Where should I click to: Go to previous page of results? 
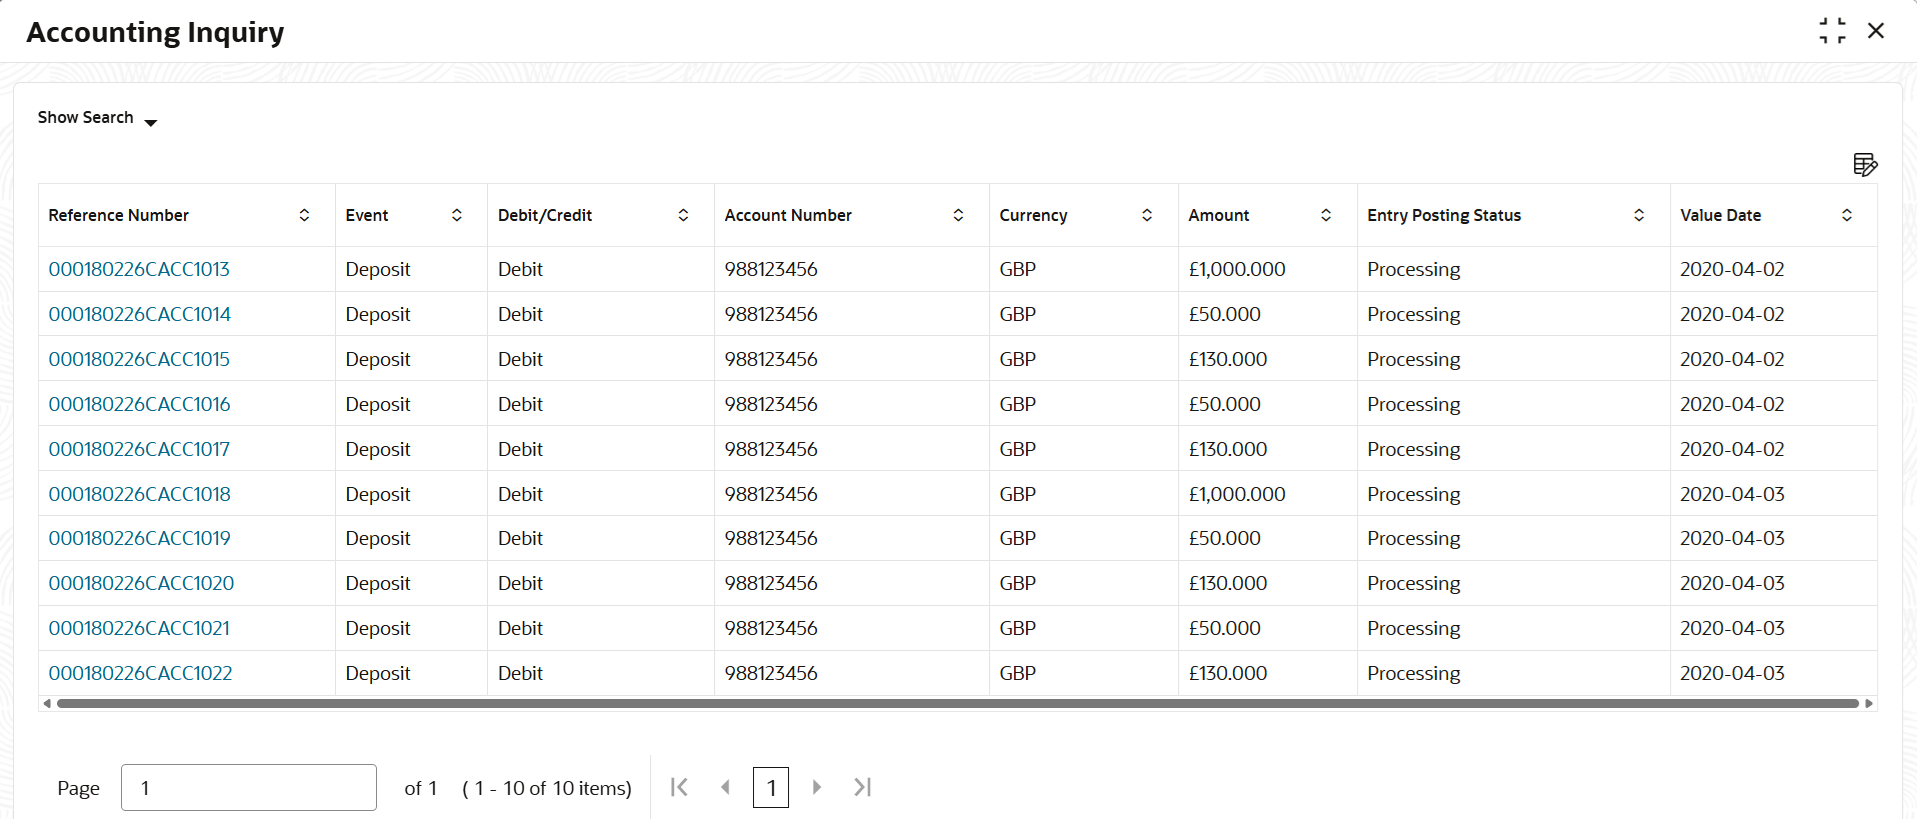pyautogui.click(x=725, y=787)
